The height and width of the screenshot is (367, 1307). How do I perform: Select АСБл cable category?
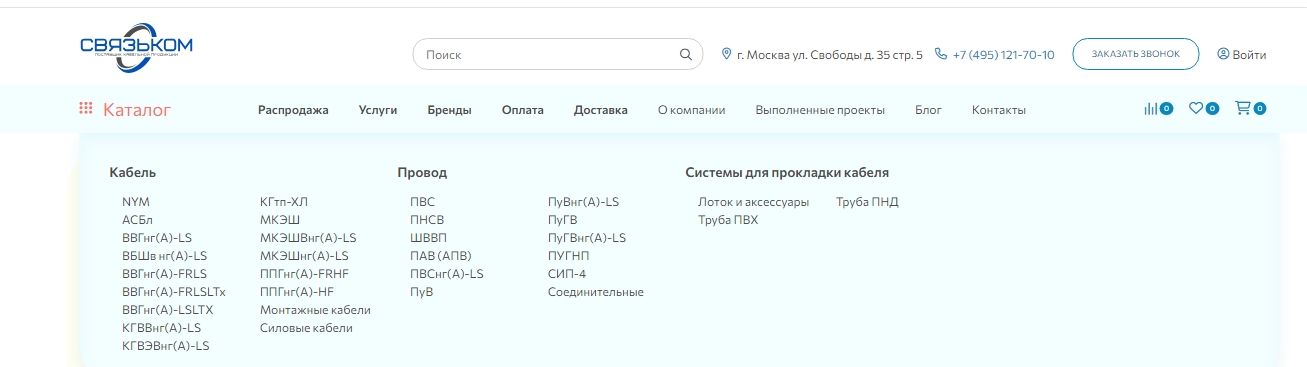(x=137, y=219)
